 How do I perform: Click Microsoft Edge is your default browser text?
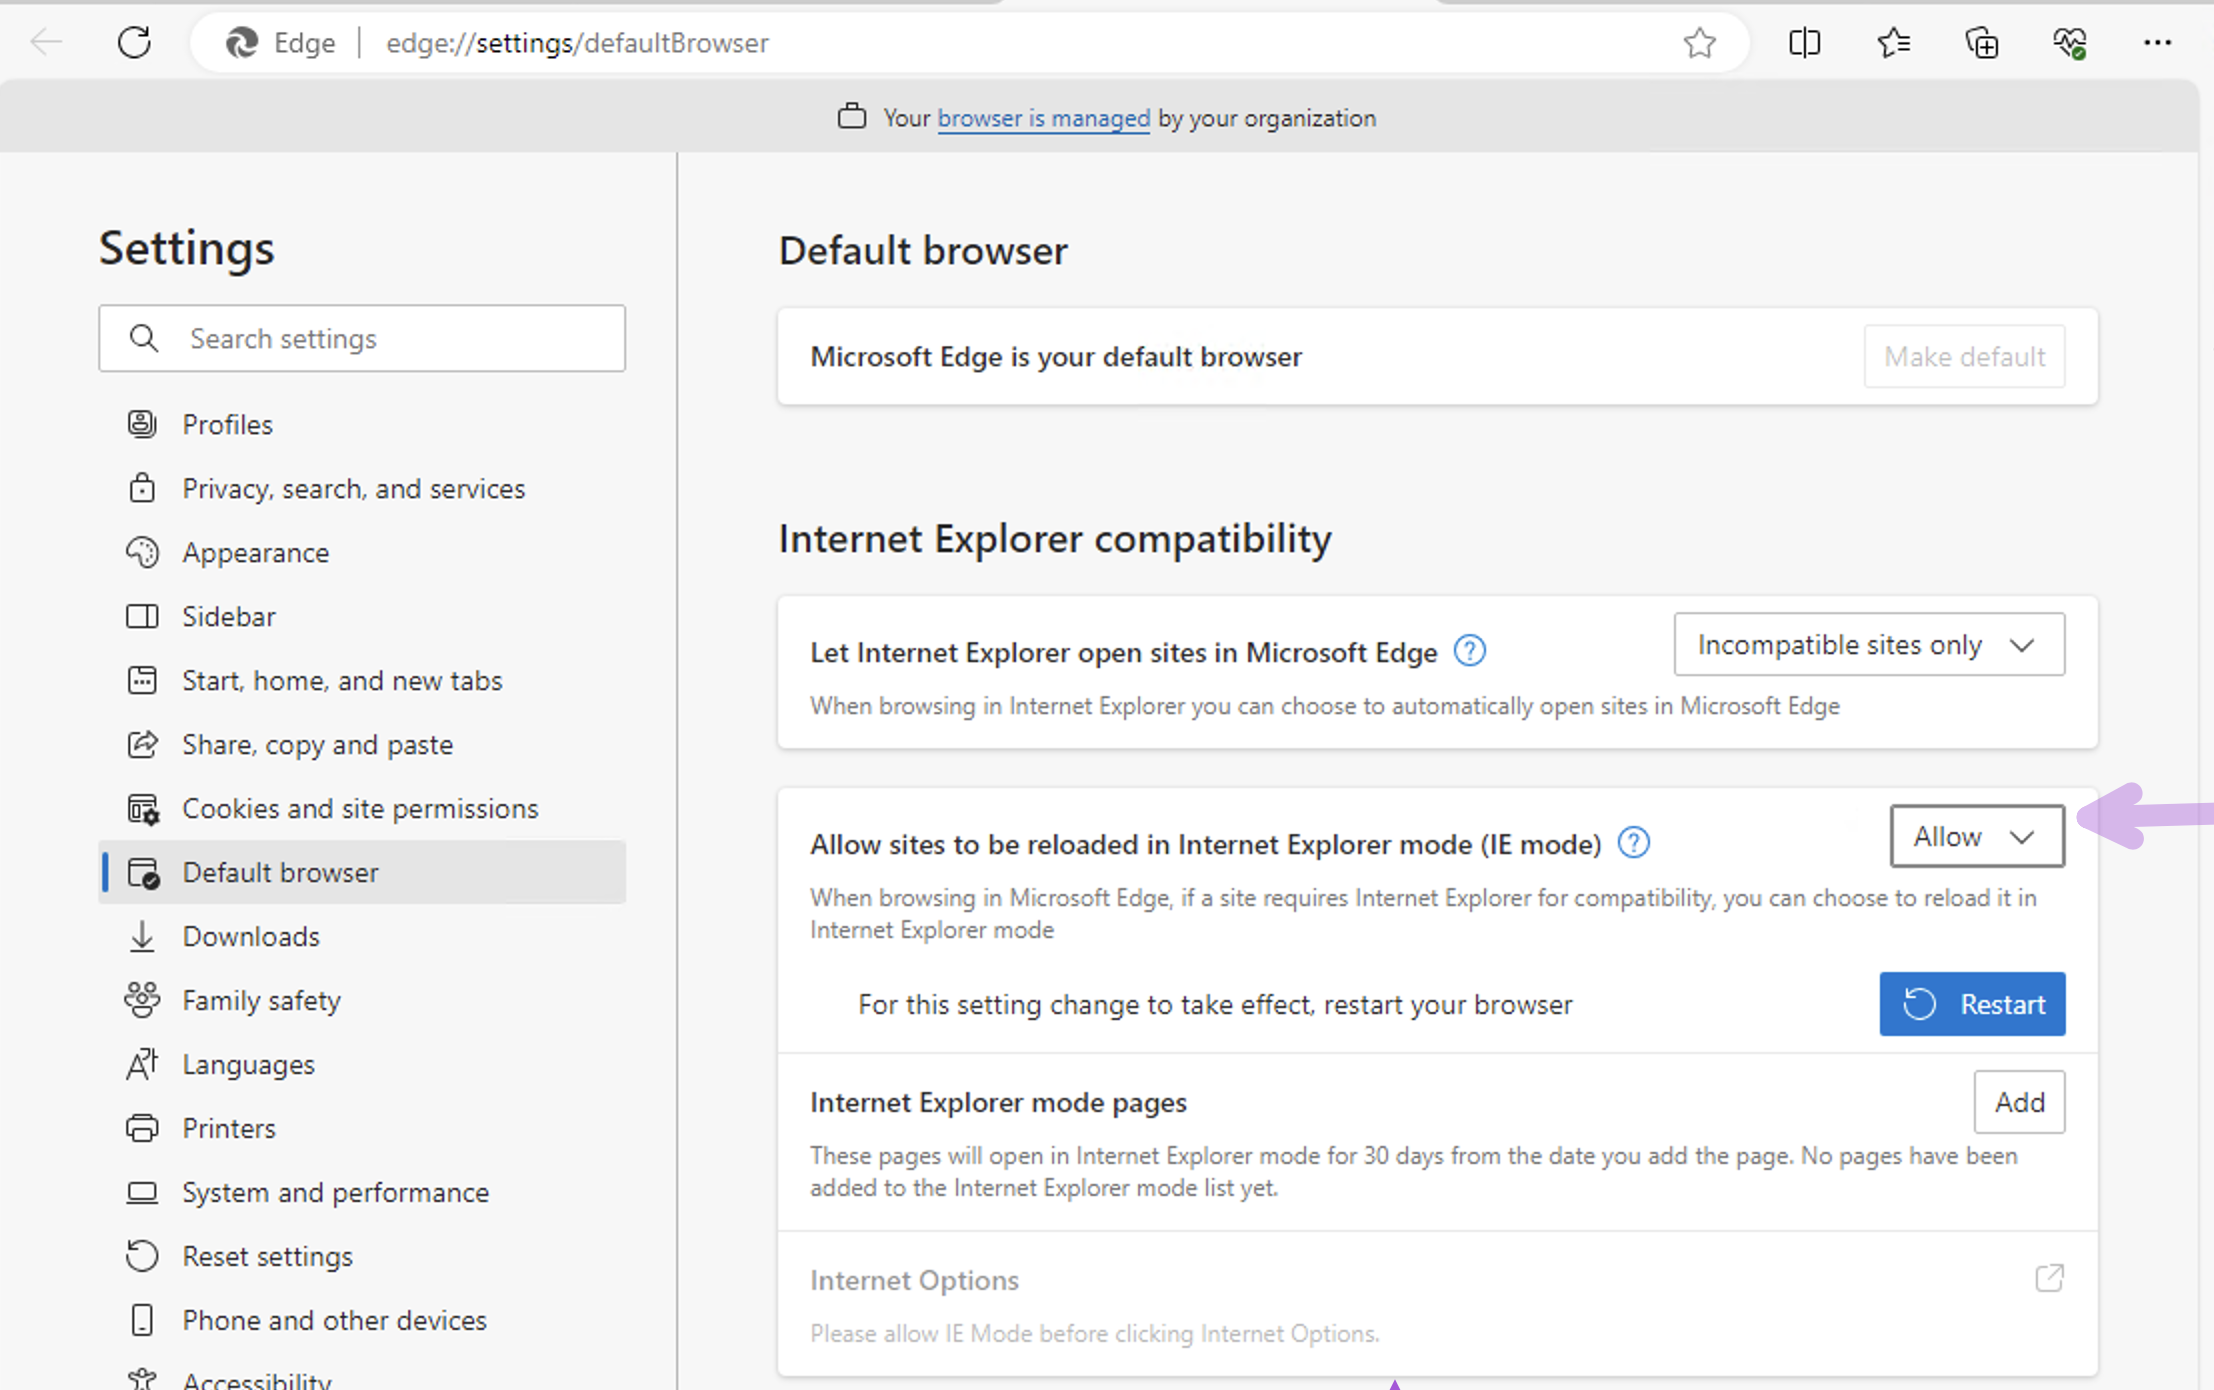click(1056, 356)
